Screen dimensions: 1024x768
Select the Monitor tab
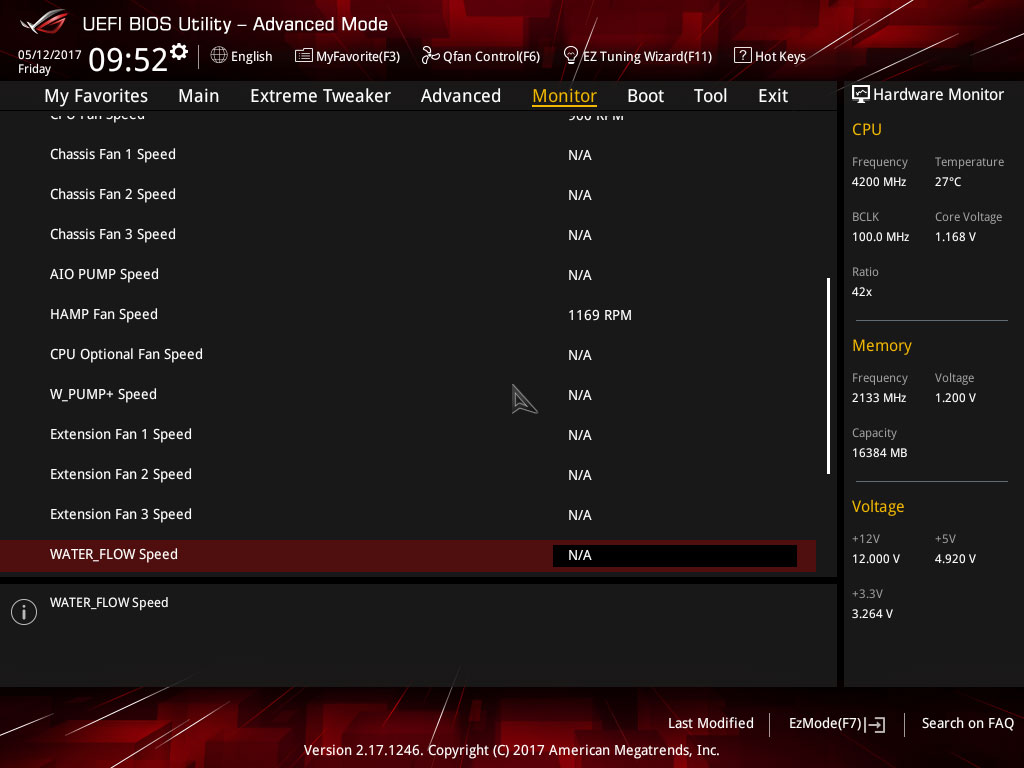coord(564,96)
